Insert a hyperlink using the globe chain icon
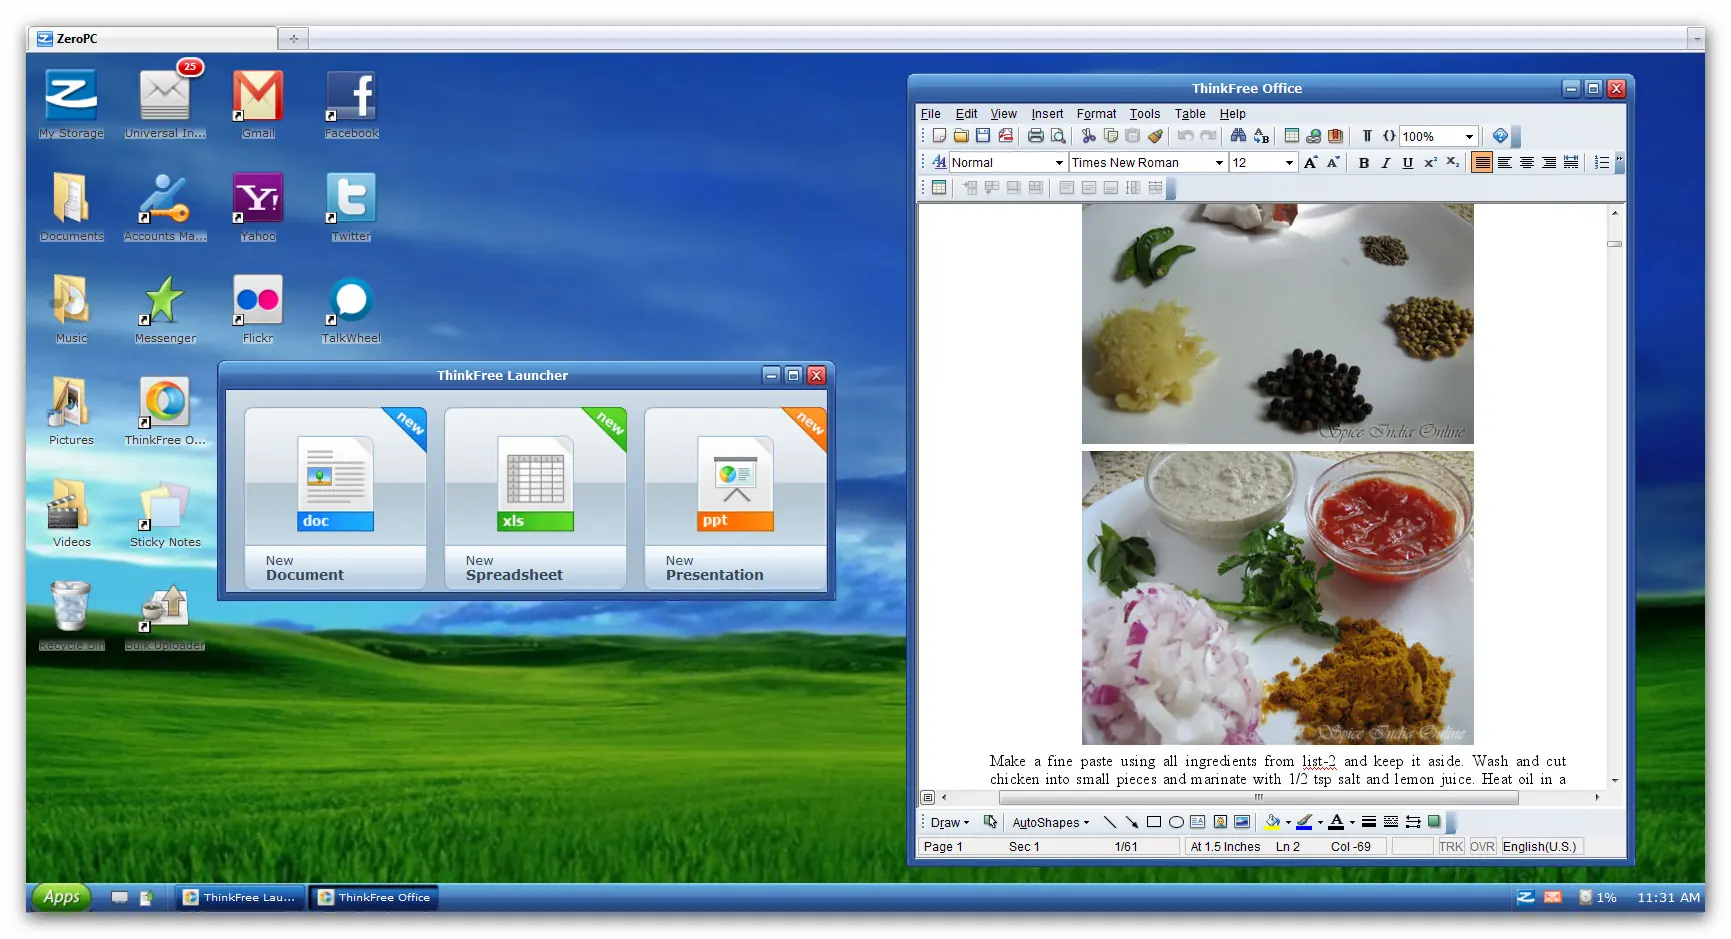The width and height of the screenshot is (1731, 939). 1314,136
